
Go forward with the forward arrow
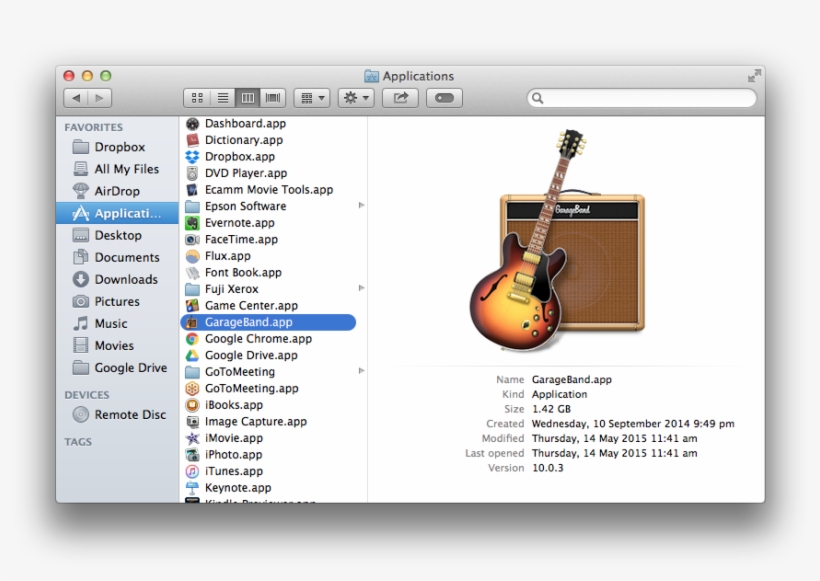tap(99, 98)
